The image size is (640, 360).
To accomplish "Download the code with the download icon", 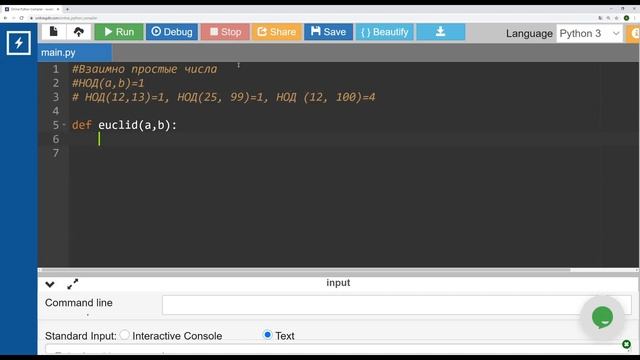I will point(440,32).
